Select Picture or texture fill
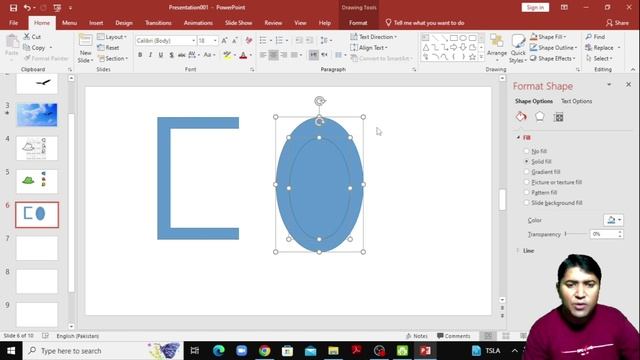Image resolution: width=640 pixels, height=360 pixels. coord(553,182)
